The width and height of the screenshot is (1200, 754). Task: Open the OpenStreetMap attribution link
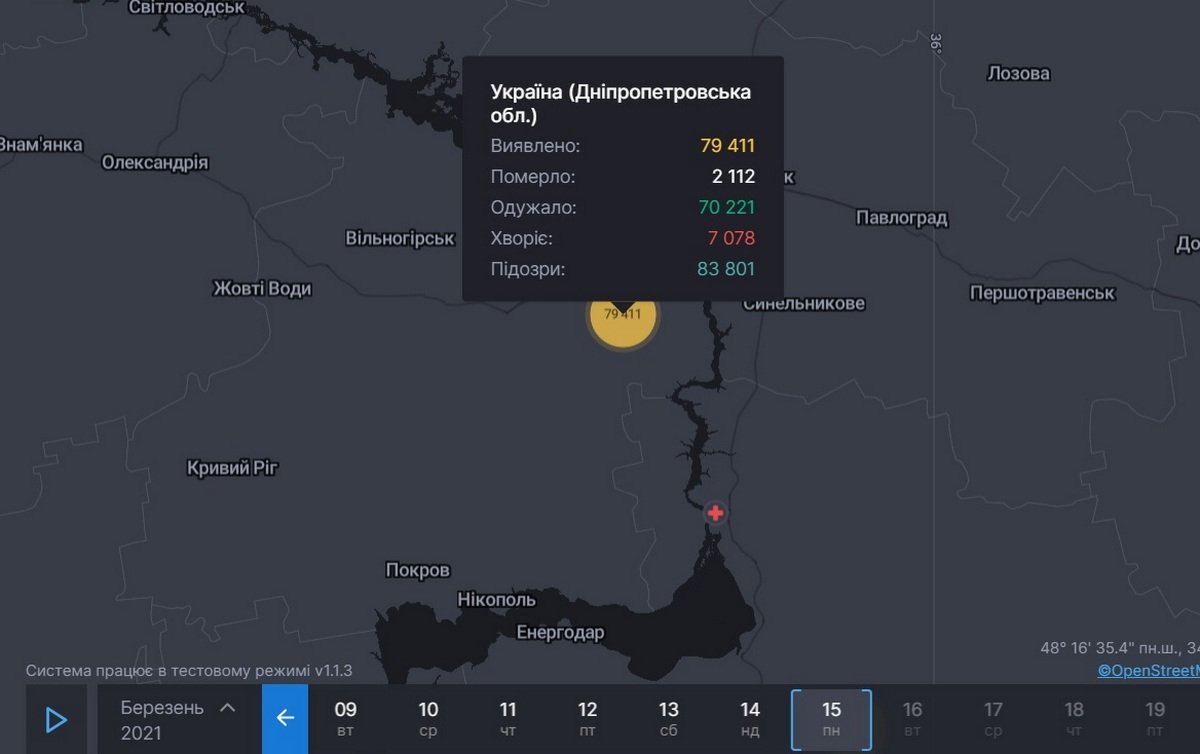pyautogui.click(x=1148, y=671)
